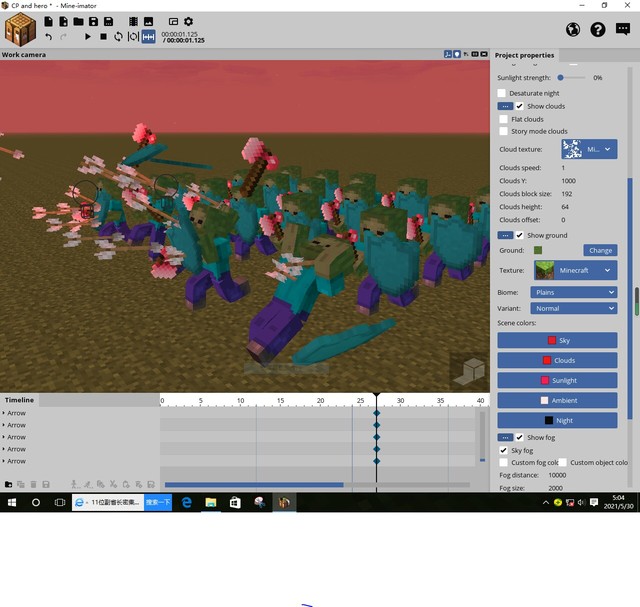Click the Mine-imator crafting table logo
640x607 pixels.
tap(20, 29)
